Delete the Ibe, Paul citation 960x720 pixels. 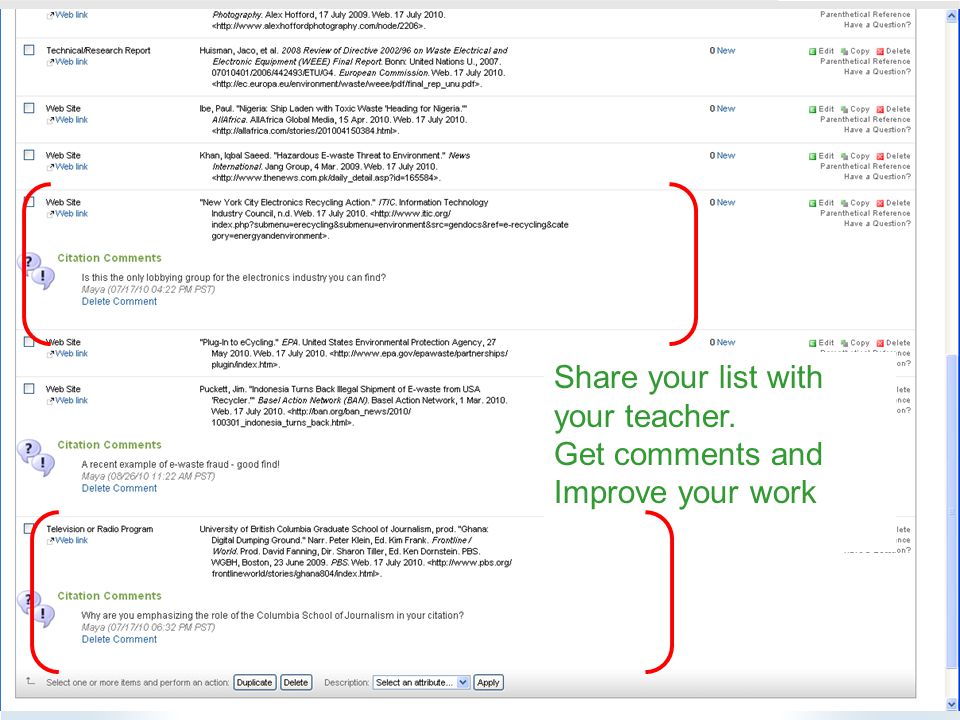(893, 110)
